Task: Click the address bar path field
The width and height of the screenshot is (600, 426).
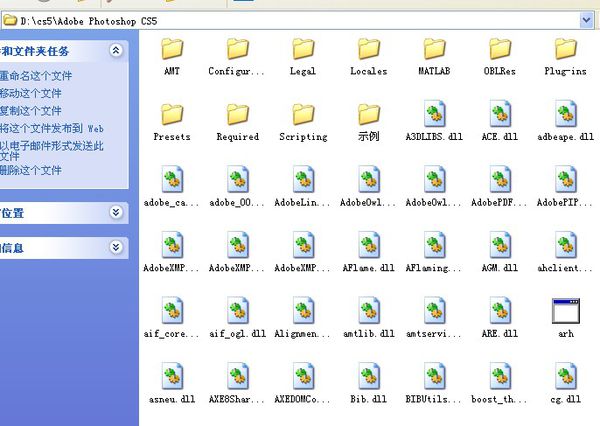Action: tap(300, 20)
